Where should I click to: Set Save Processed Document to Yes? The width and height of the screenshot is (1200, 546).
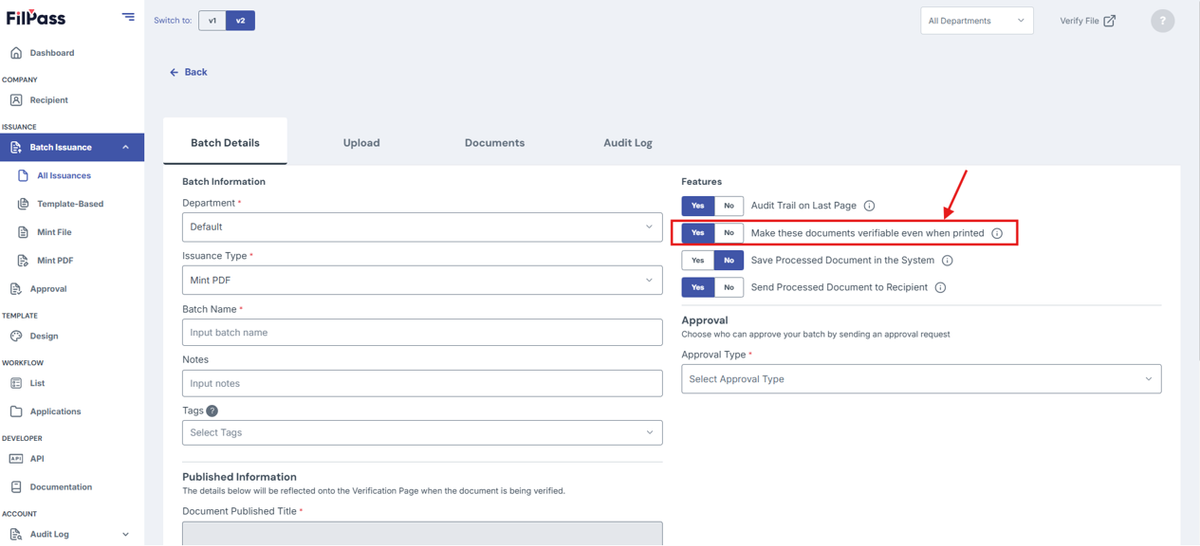point(698,260)
